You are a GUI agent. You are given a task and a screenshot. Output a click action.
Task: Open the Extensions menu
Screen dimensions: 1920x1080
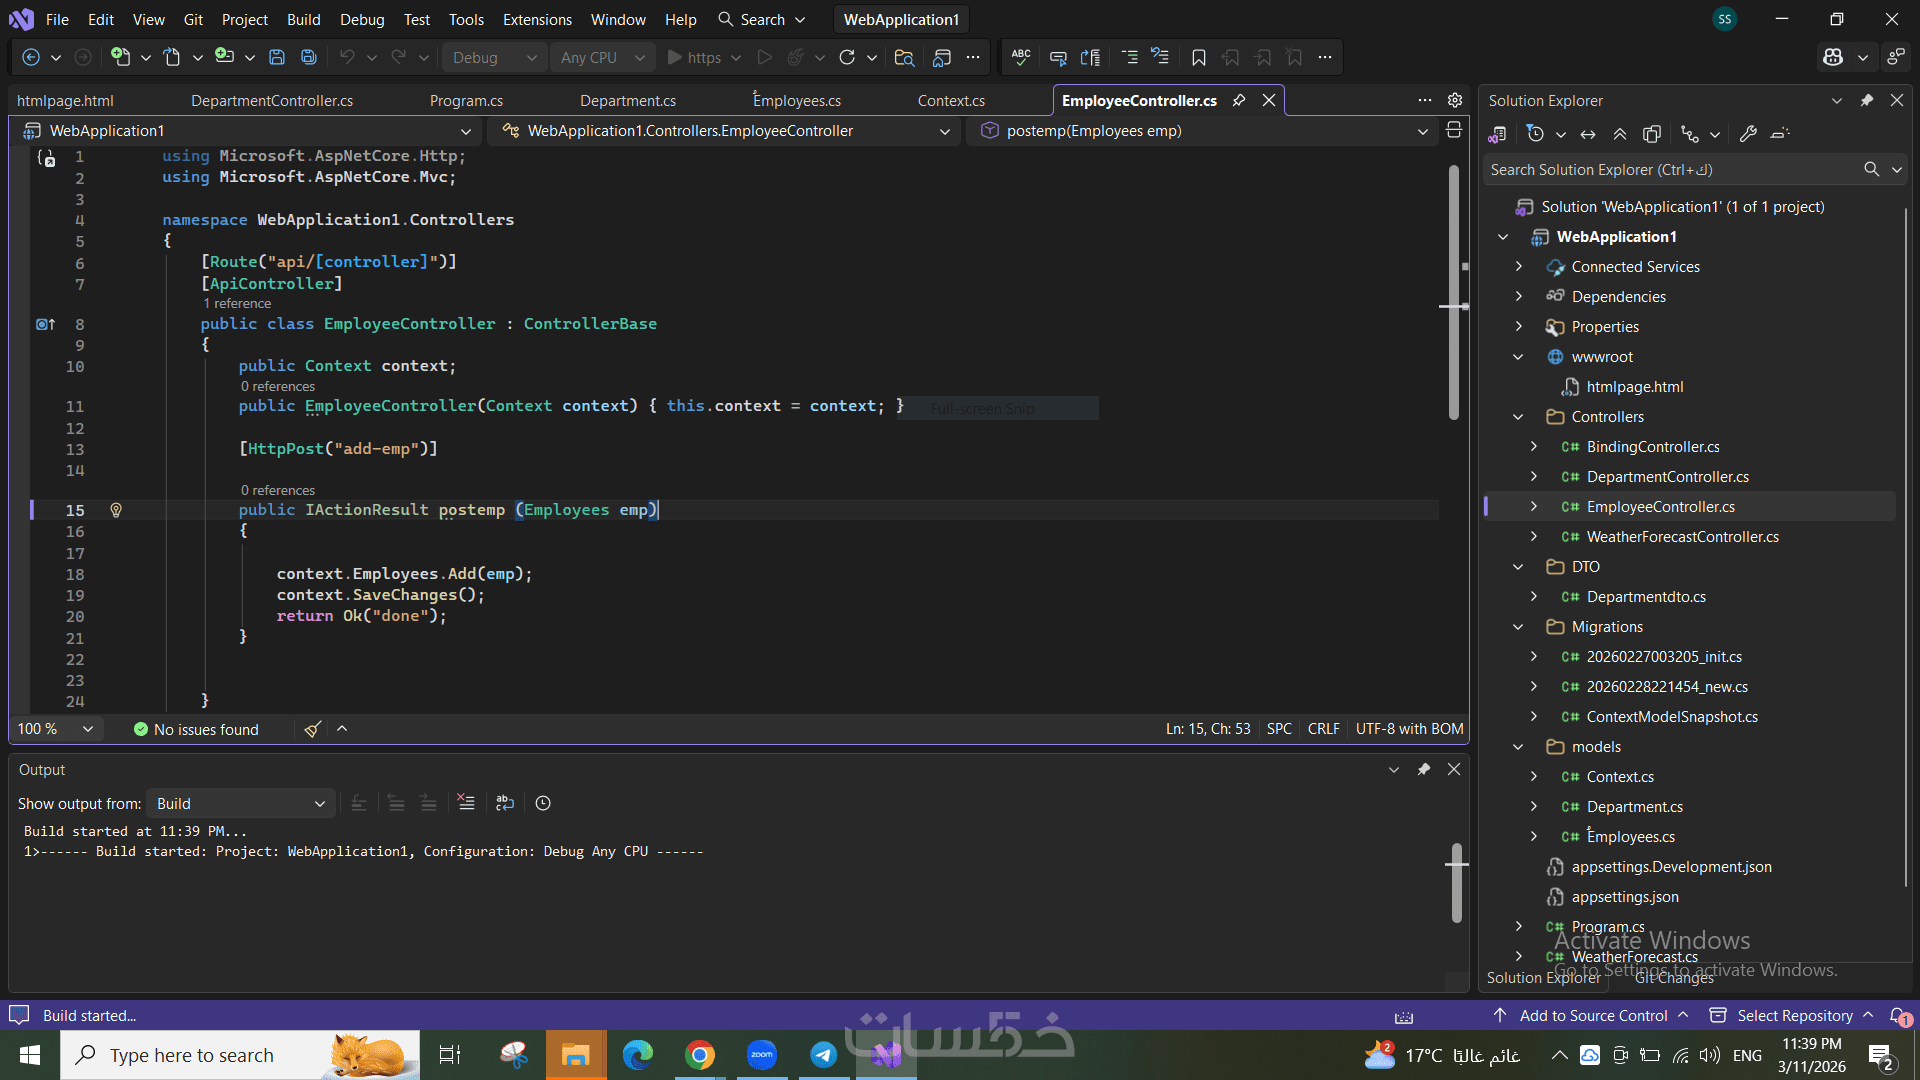tap(537, 19)
